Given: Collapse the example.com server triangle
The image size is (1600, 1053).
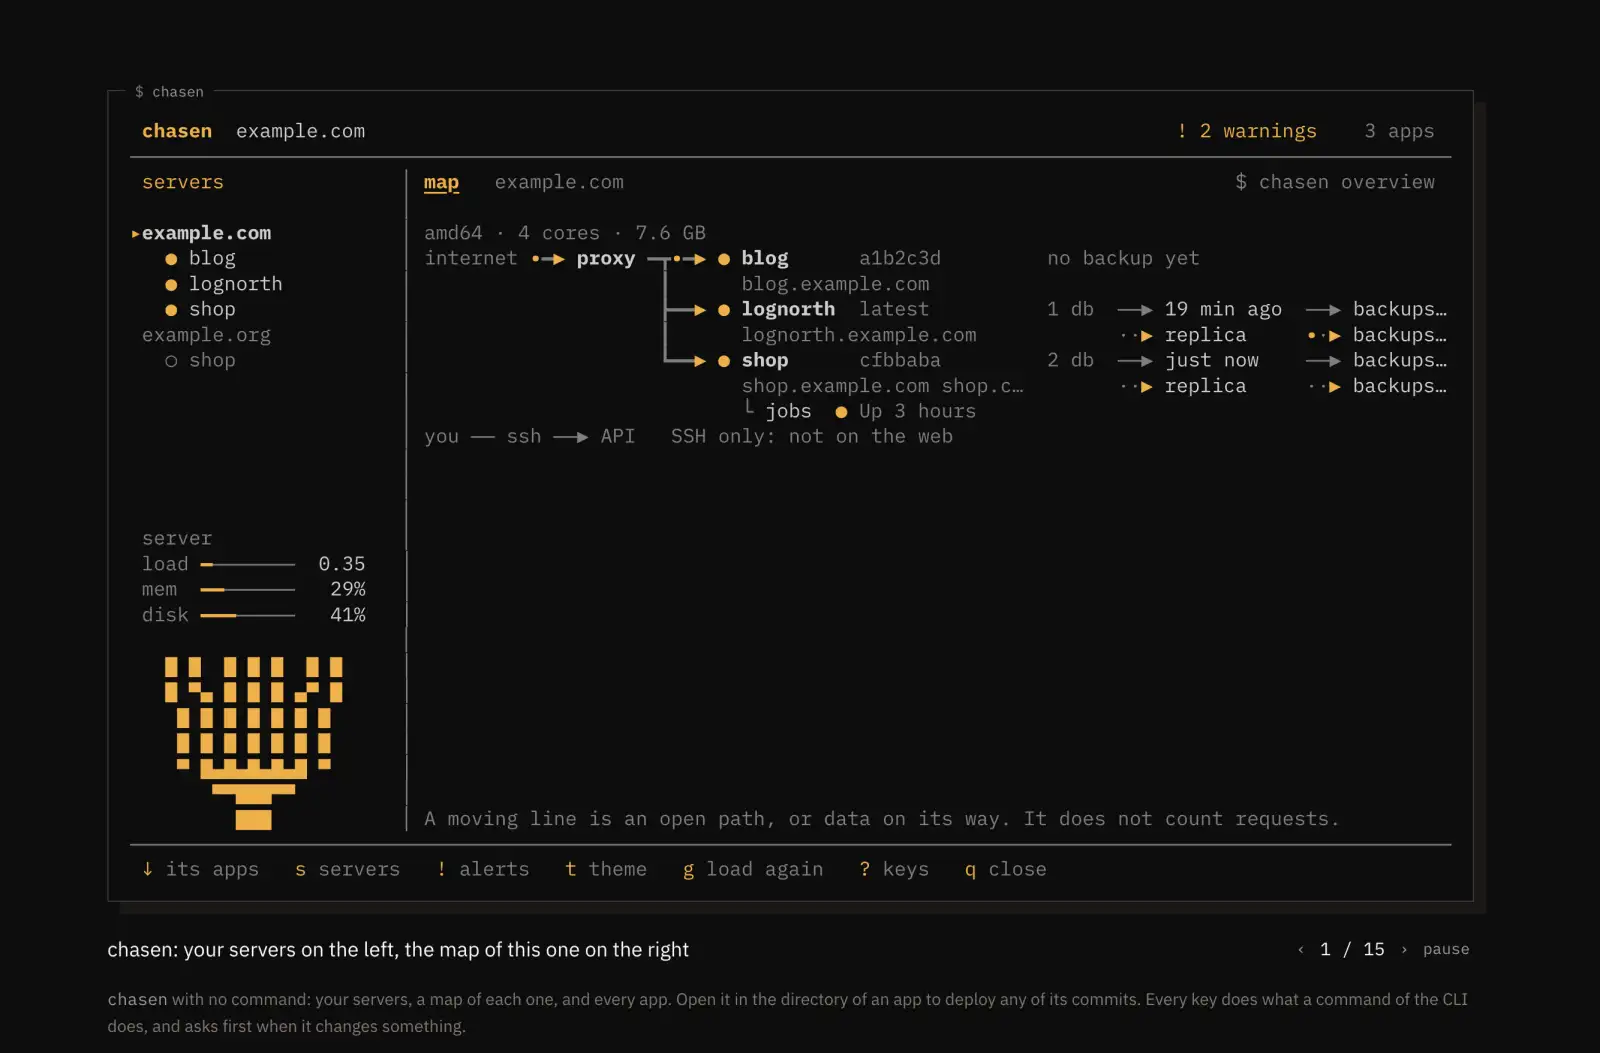Looking at the screenshot, I should coord(135,234).
